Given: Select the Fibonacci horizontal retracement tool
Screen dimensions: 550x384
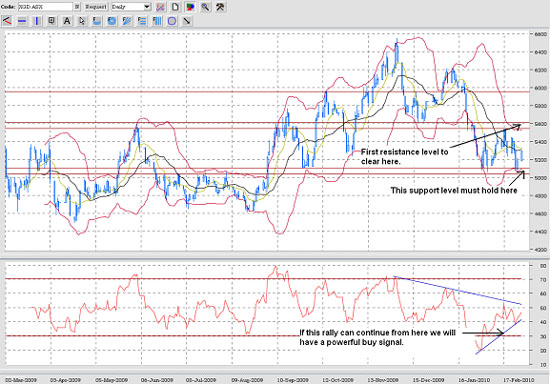Looking at the screenshot, I should click(x=142, y=21).
